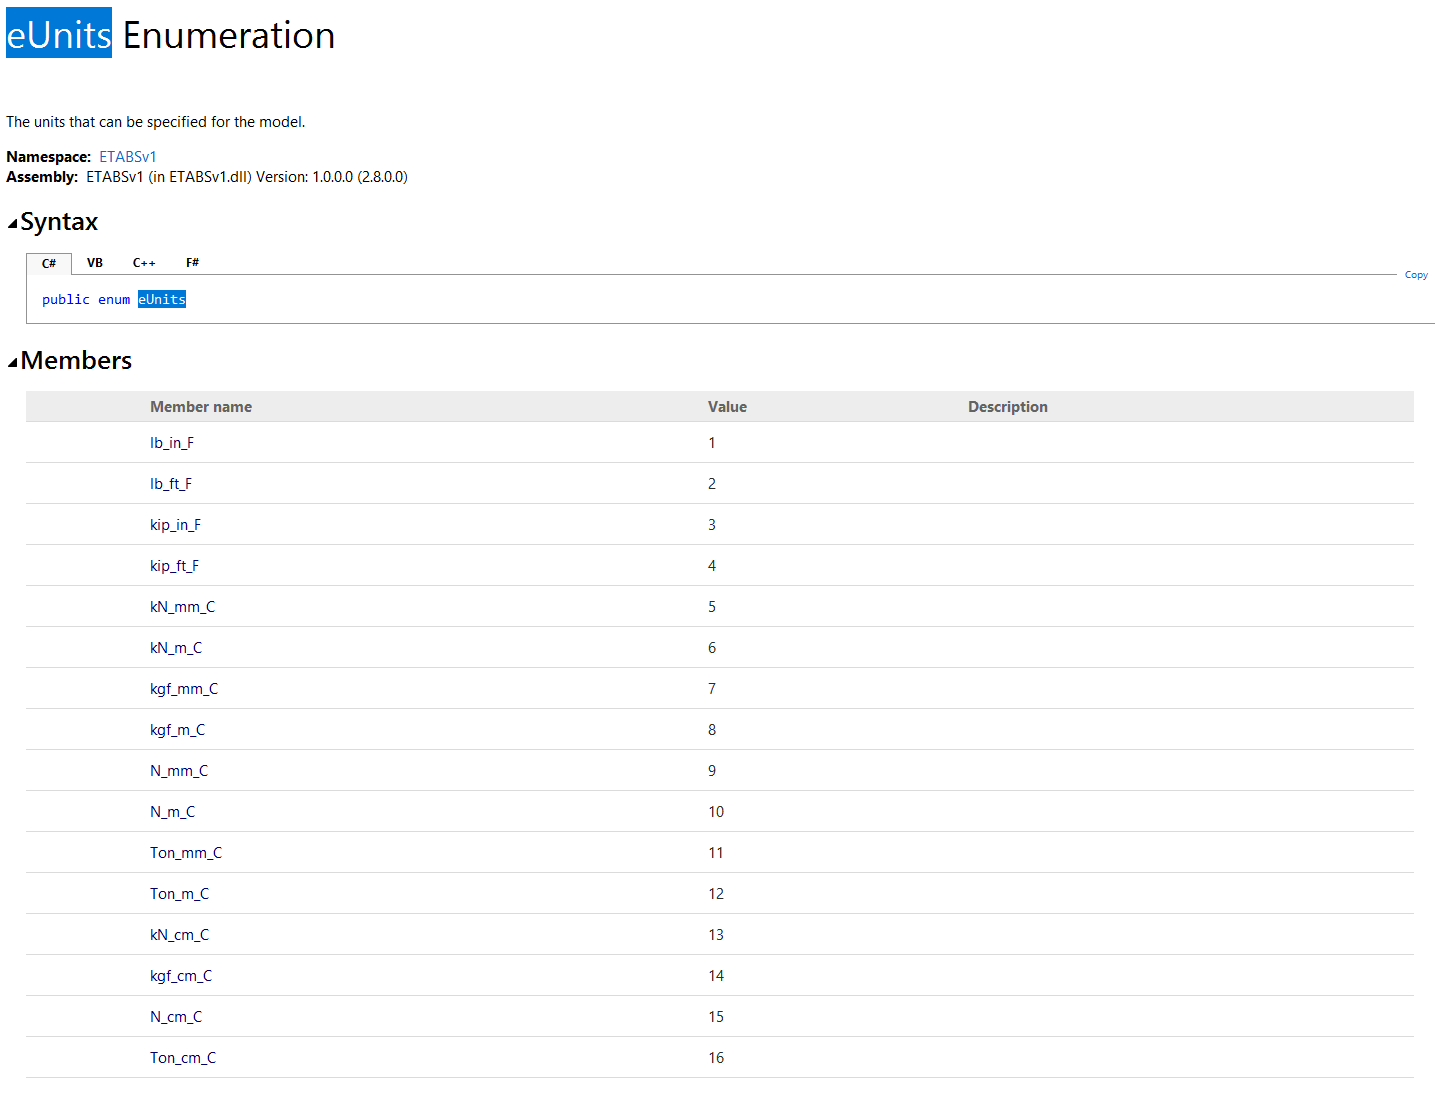Viewport: 1435px width, 1093px height.
Task: Select the Ton_m_C member entry
Action: (179, 894)
